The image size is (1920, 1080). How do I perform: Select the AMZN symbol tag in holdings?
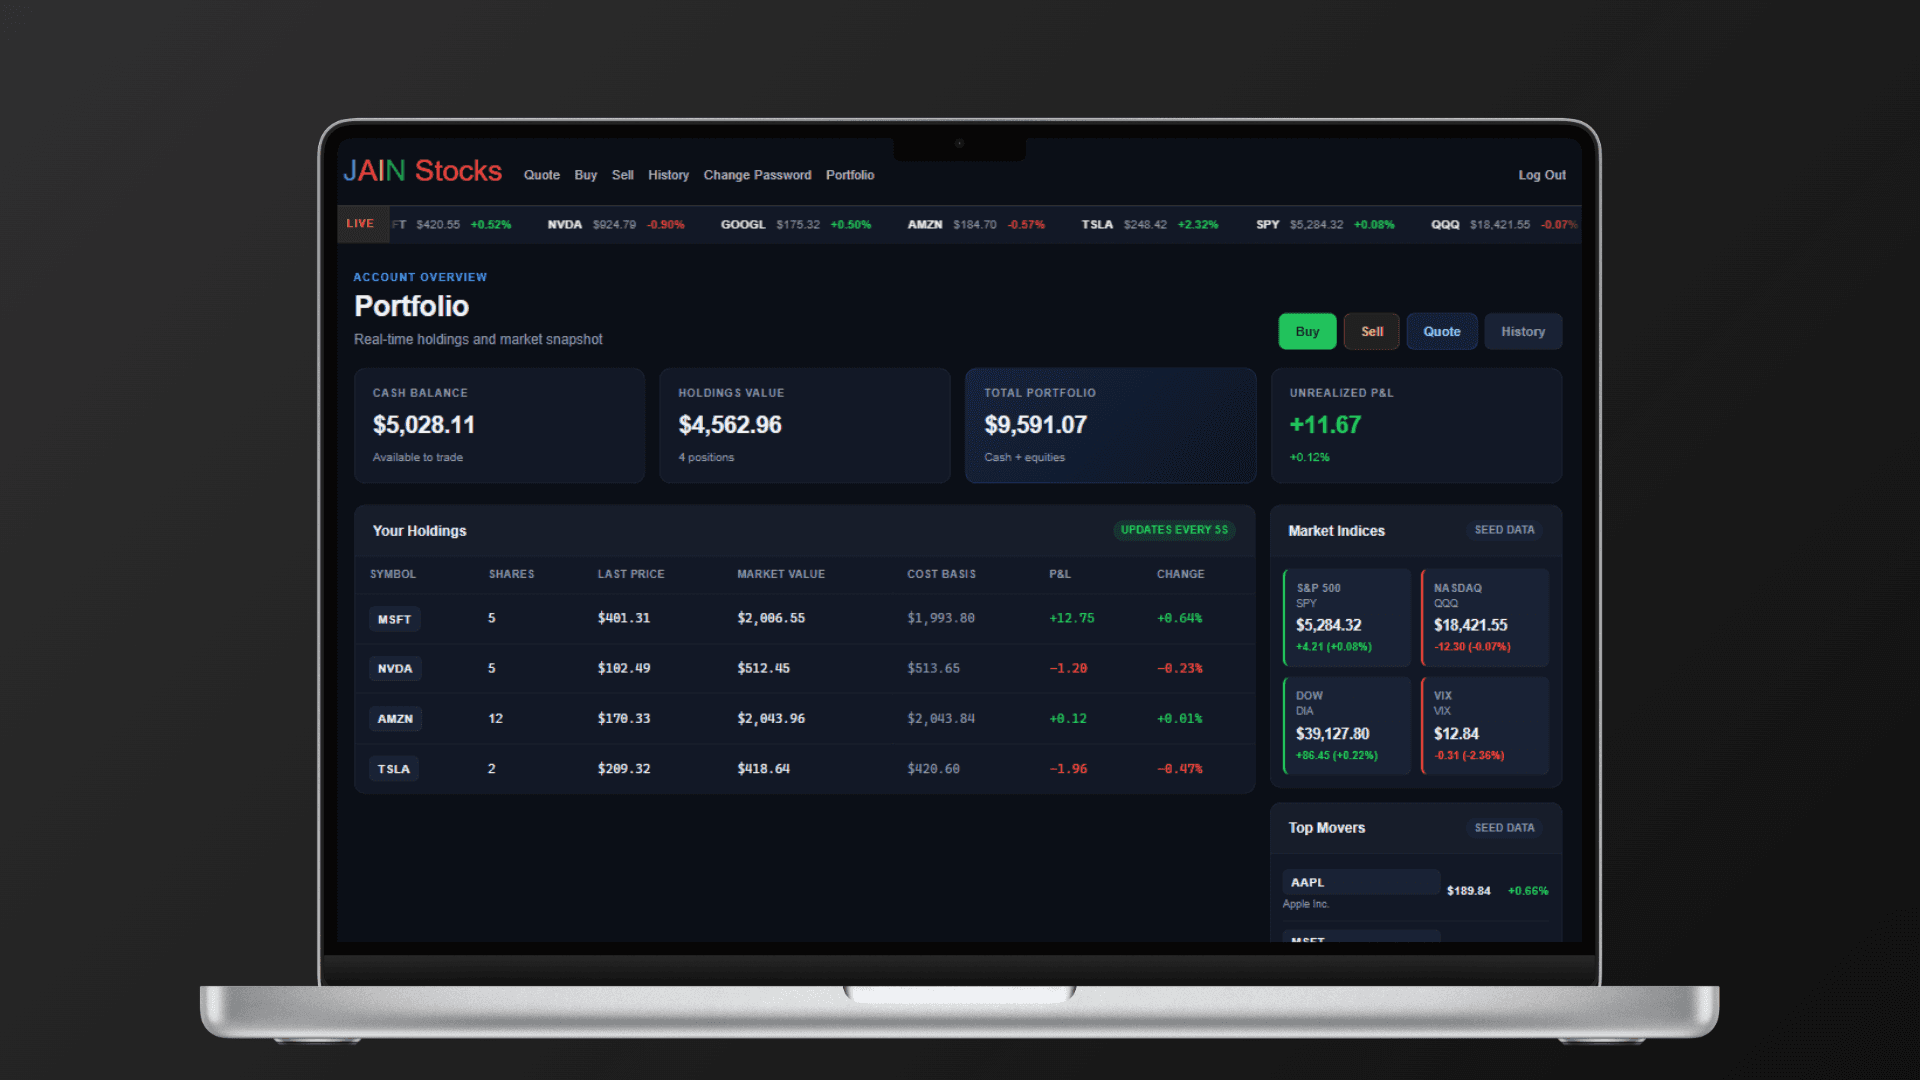[396, 719]
